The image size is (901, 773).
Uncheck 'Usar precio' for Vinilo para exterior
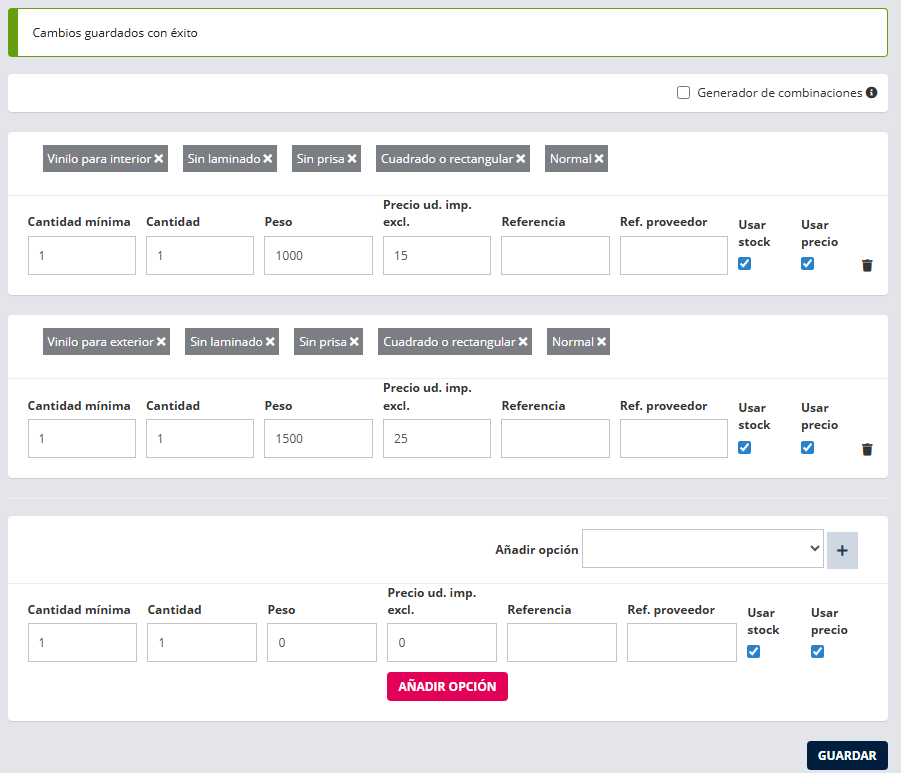[x=808, y=447]
